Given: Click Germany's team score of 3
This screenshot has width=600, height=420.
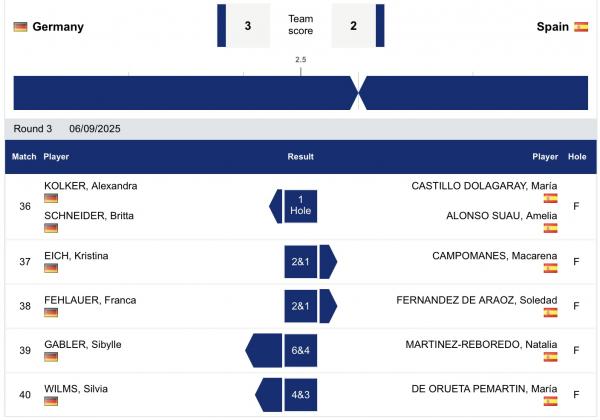Looking at the screenshot, I should 248,26.
